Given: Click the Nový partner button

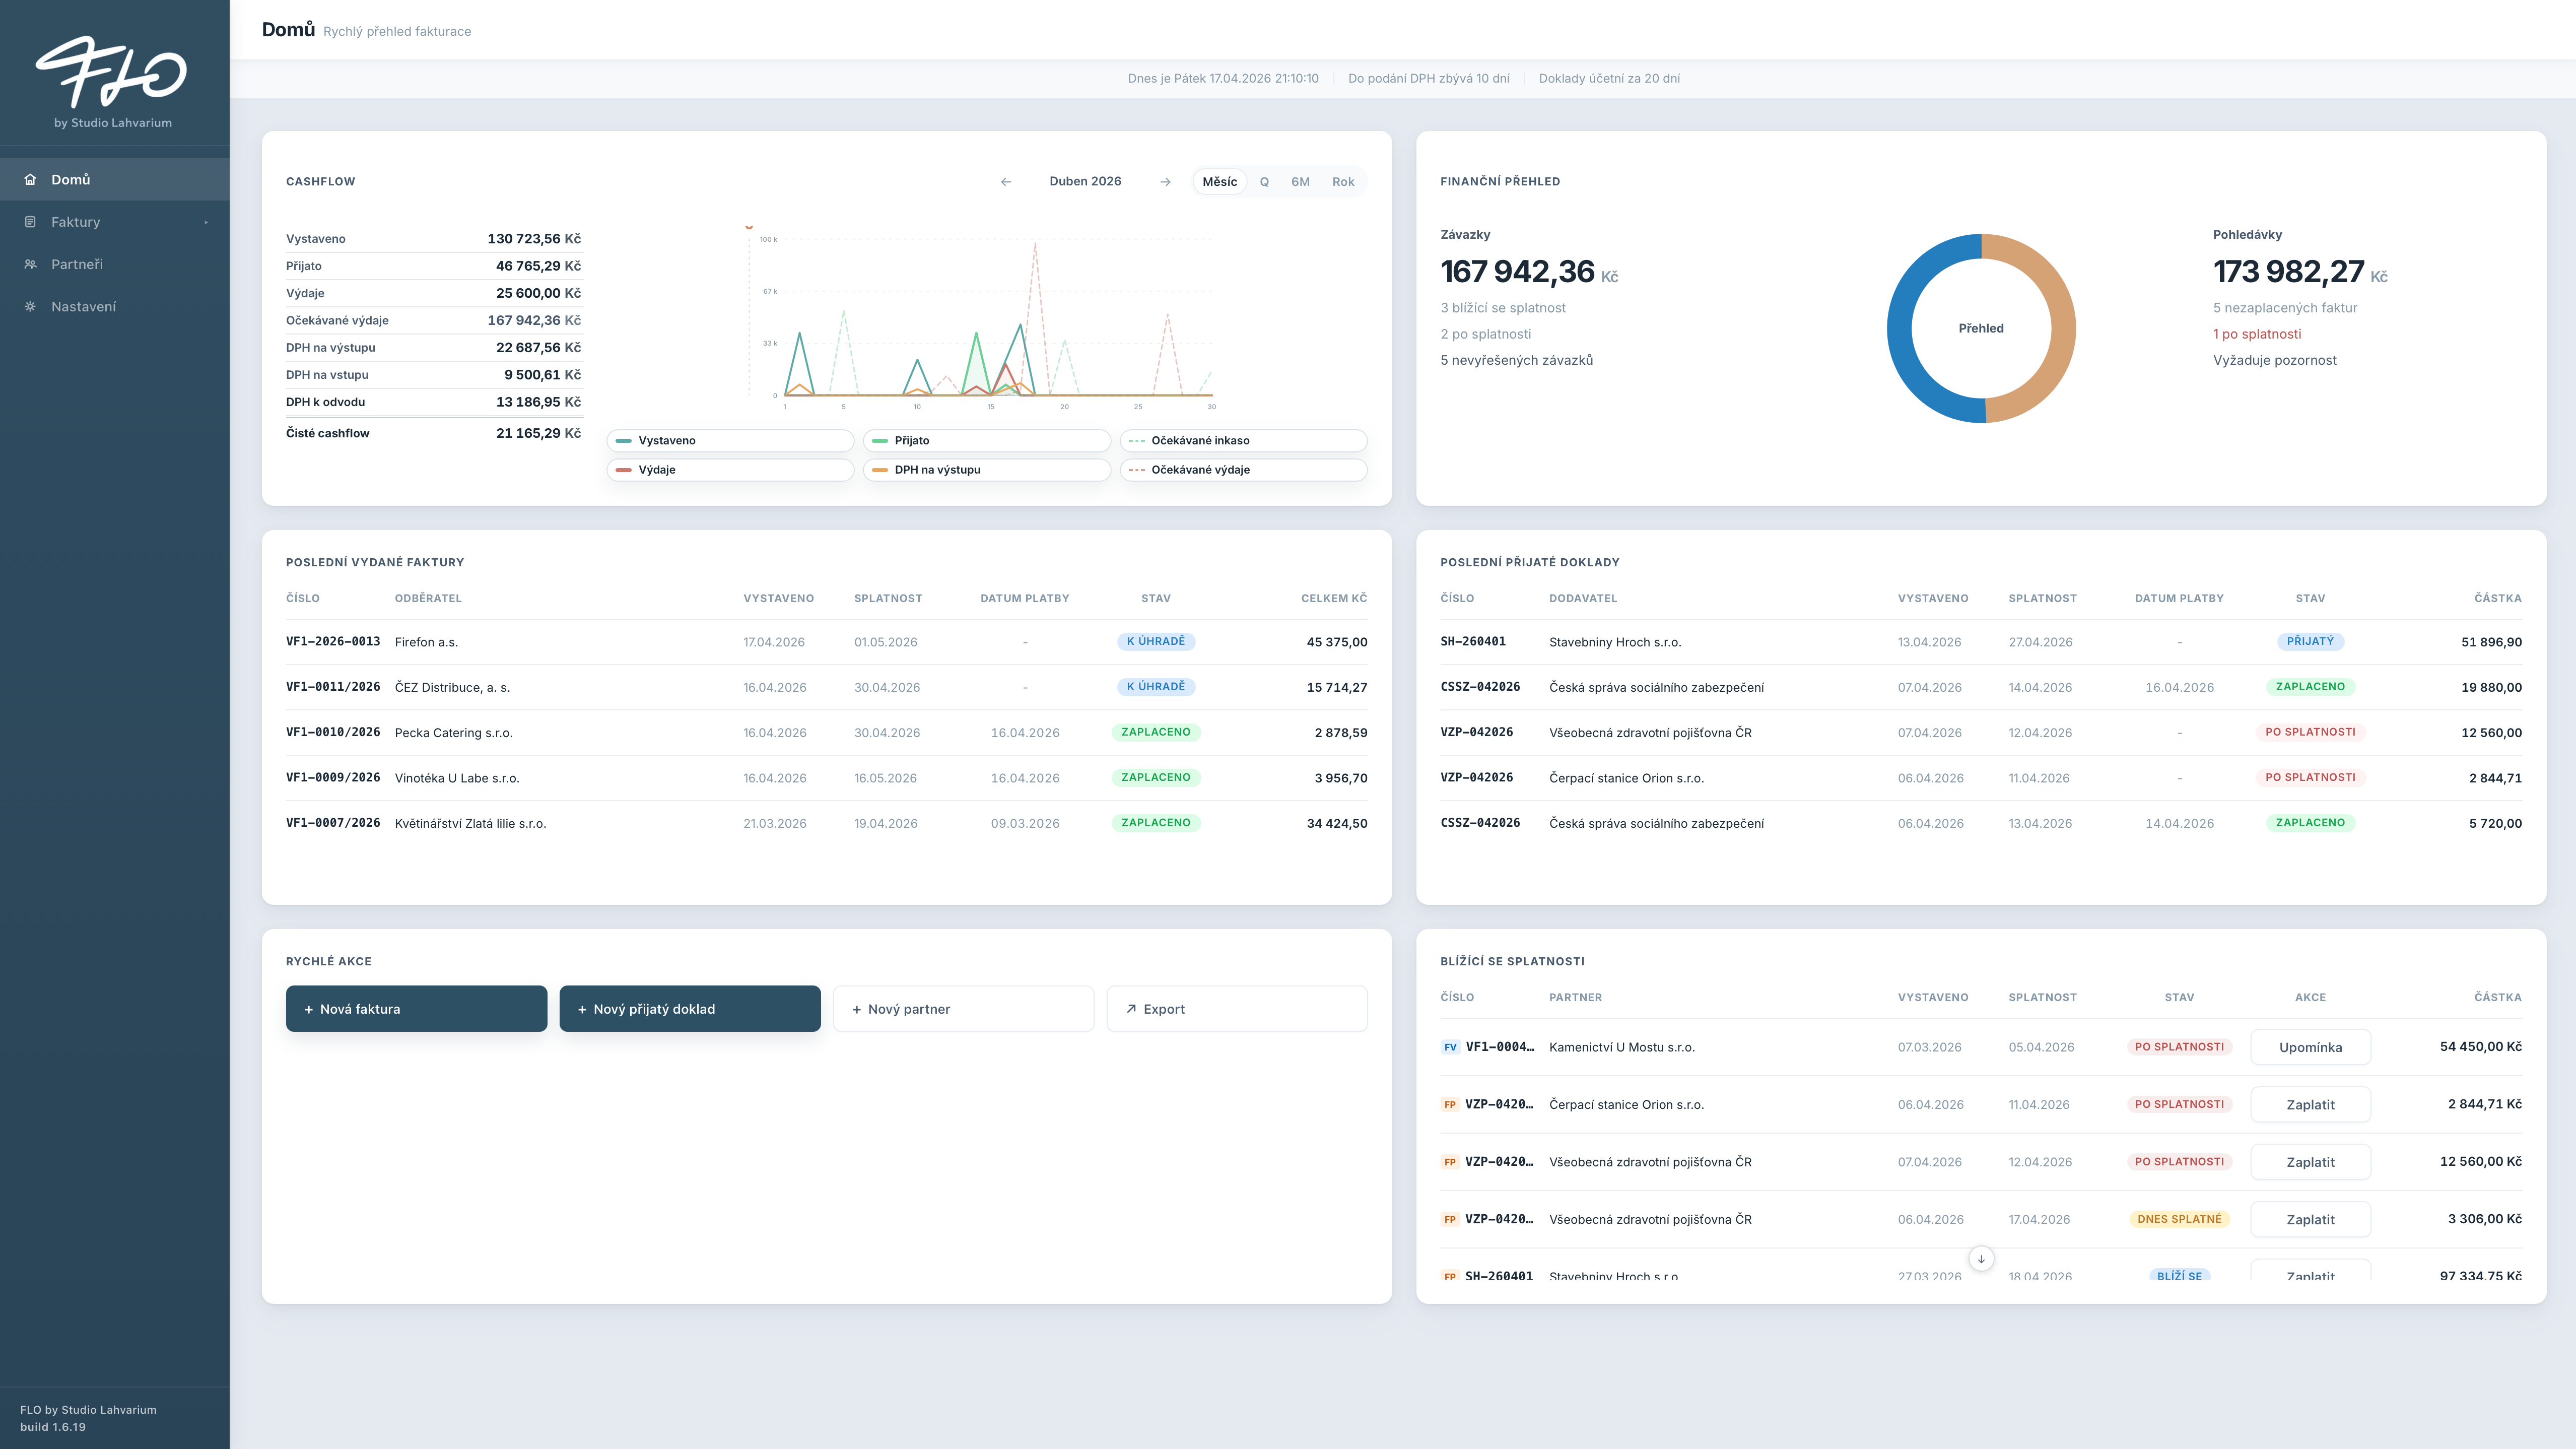Looking at the screenshot, I should [963, 1009].
